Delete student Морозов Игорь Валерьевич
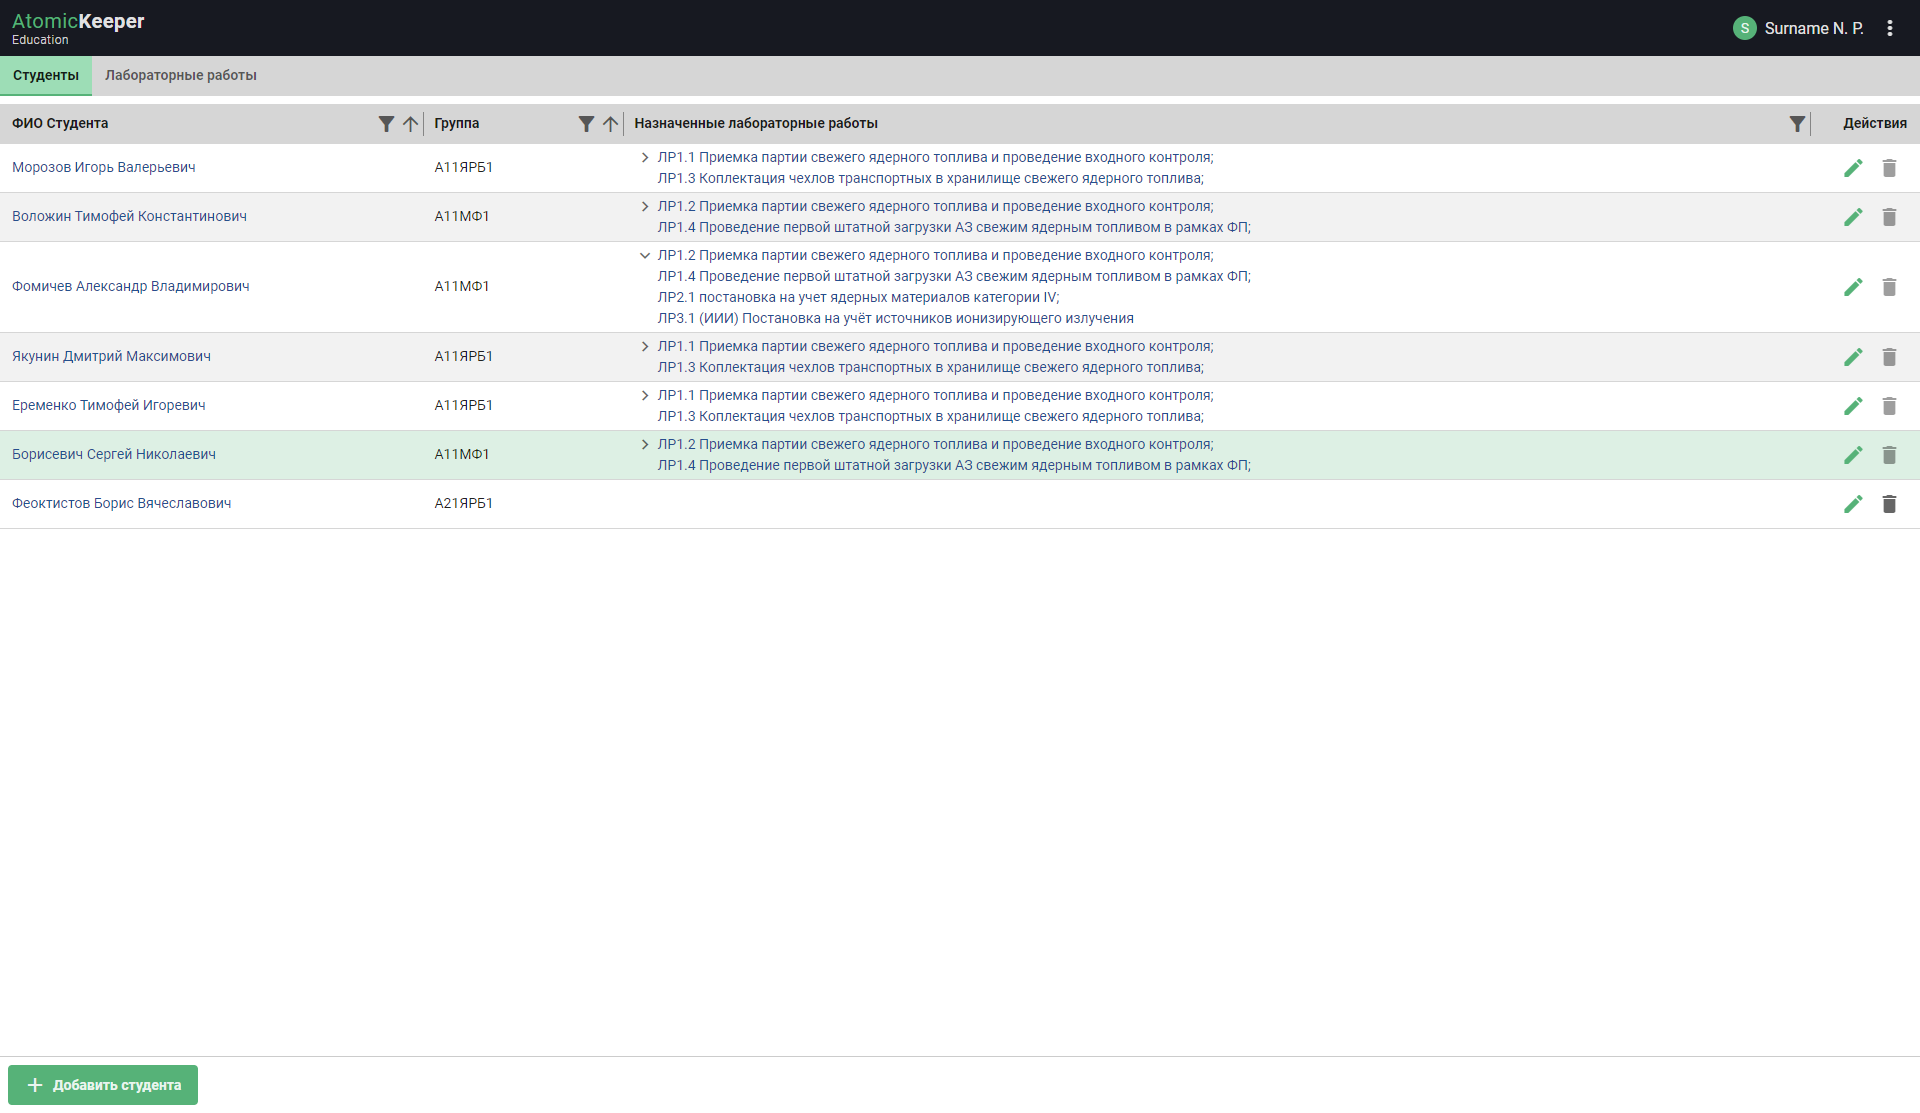 pyautogui.click(x=1889, y=168)
